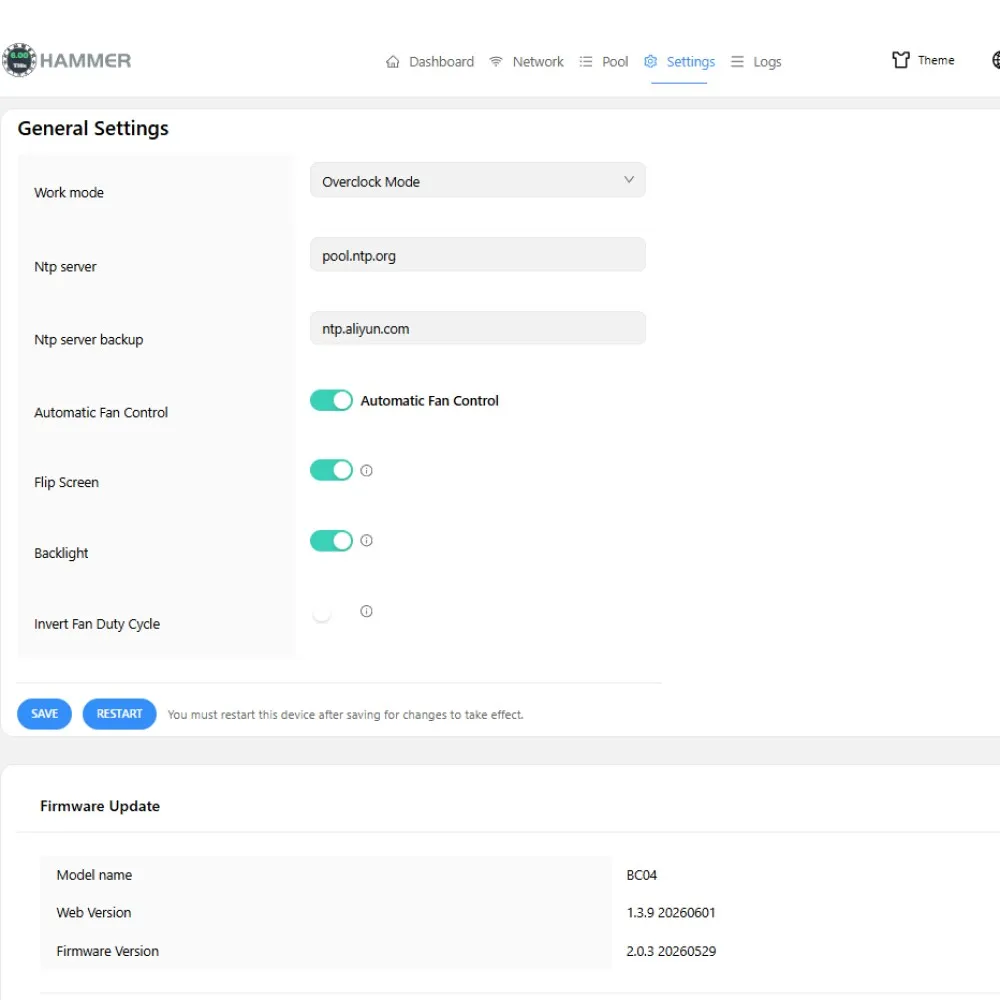Click the 'Model name' row label

coord(94,875)
